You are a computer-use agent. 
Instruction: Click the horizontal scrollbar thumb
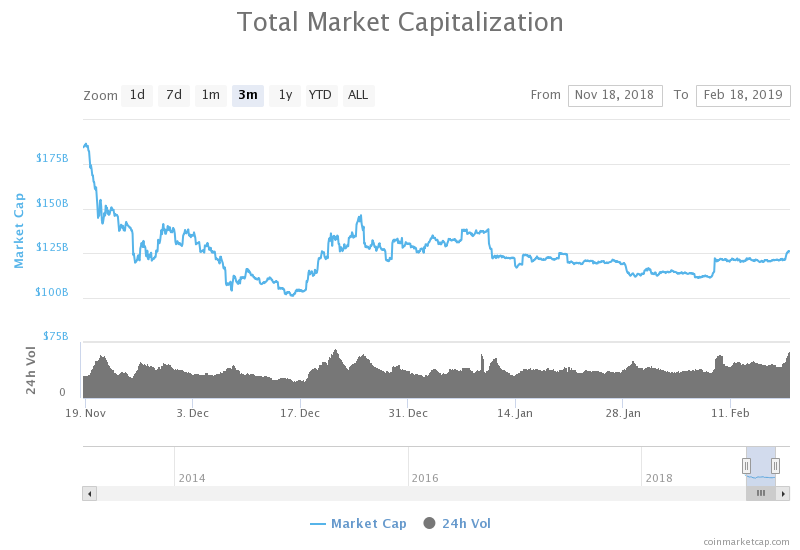[x=761, y=493]
